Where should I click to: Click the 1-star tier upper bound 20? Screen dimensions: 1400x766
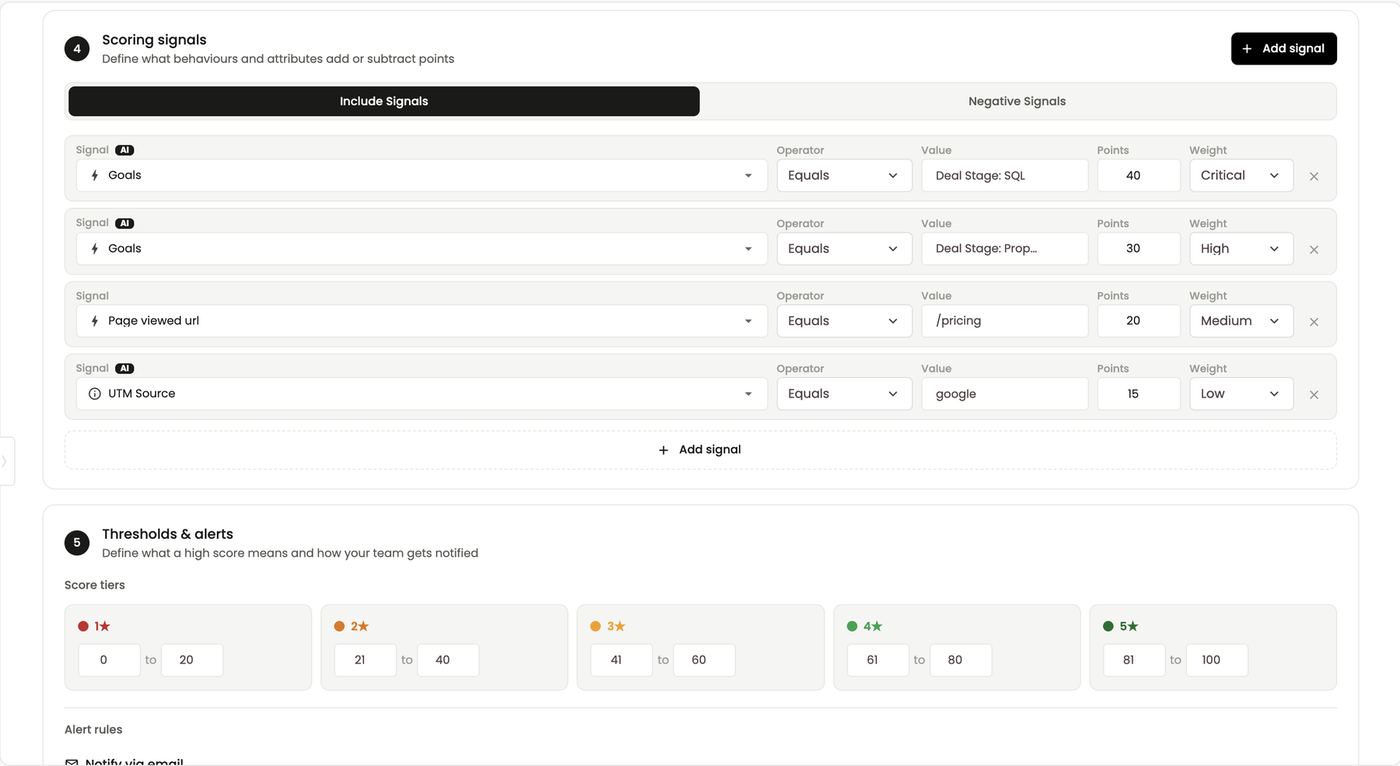192,660
